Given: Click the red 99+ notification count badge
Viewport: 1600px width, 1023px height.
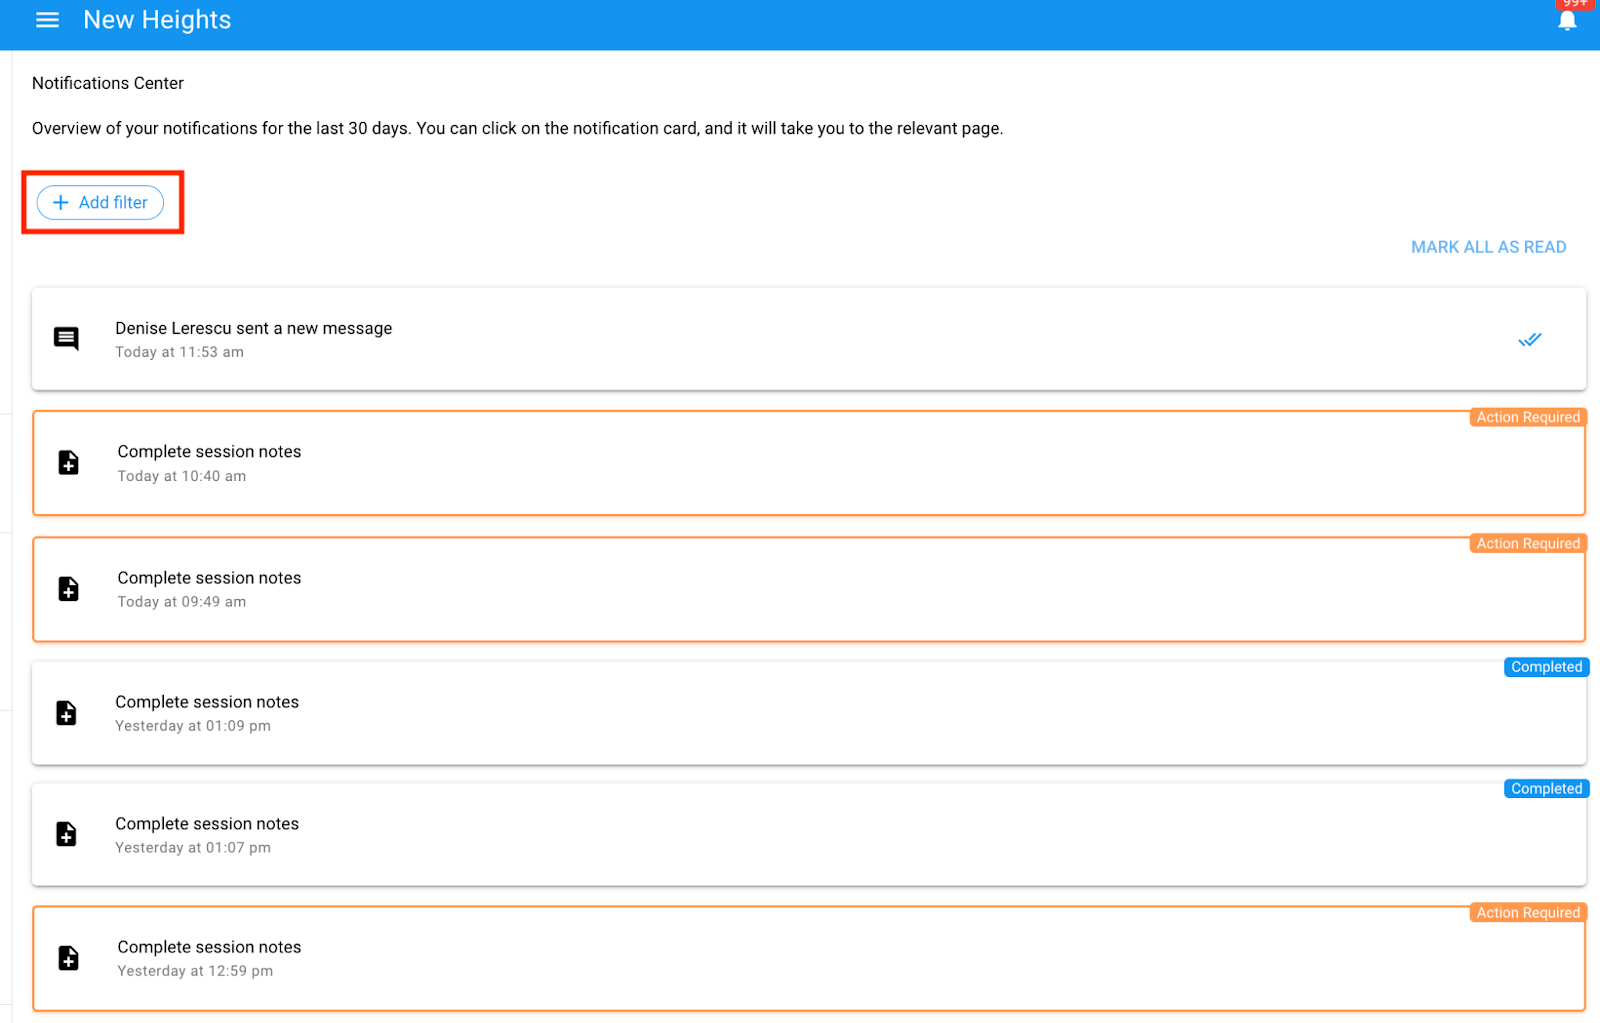Looking at the screenshot, I should point(1576,4).
